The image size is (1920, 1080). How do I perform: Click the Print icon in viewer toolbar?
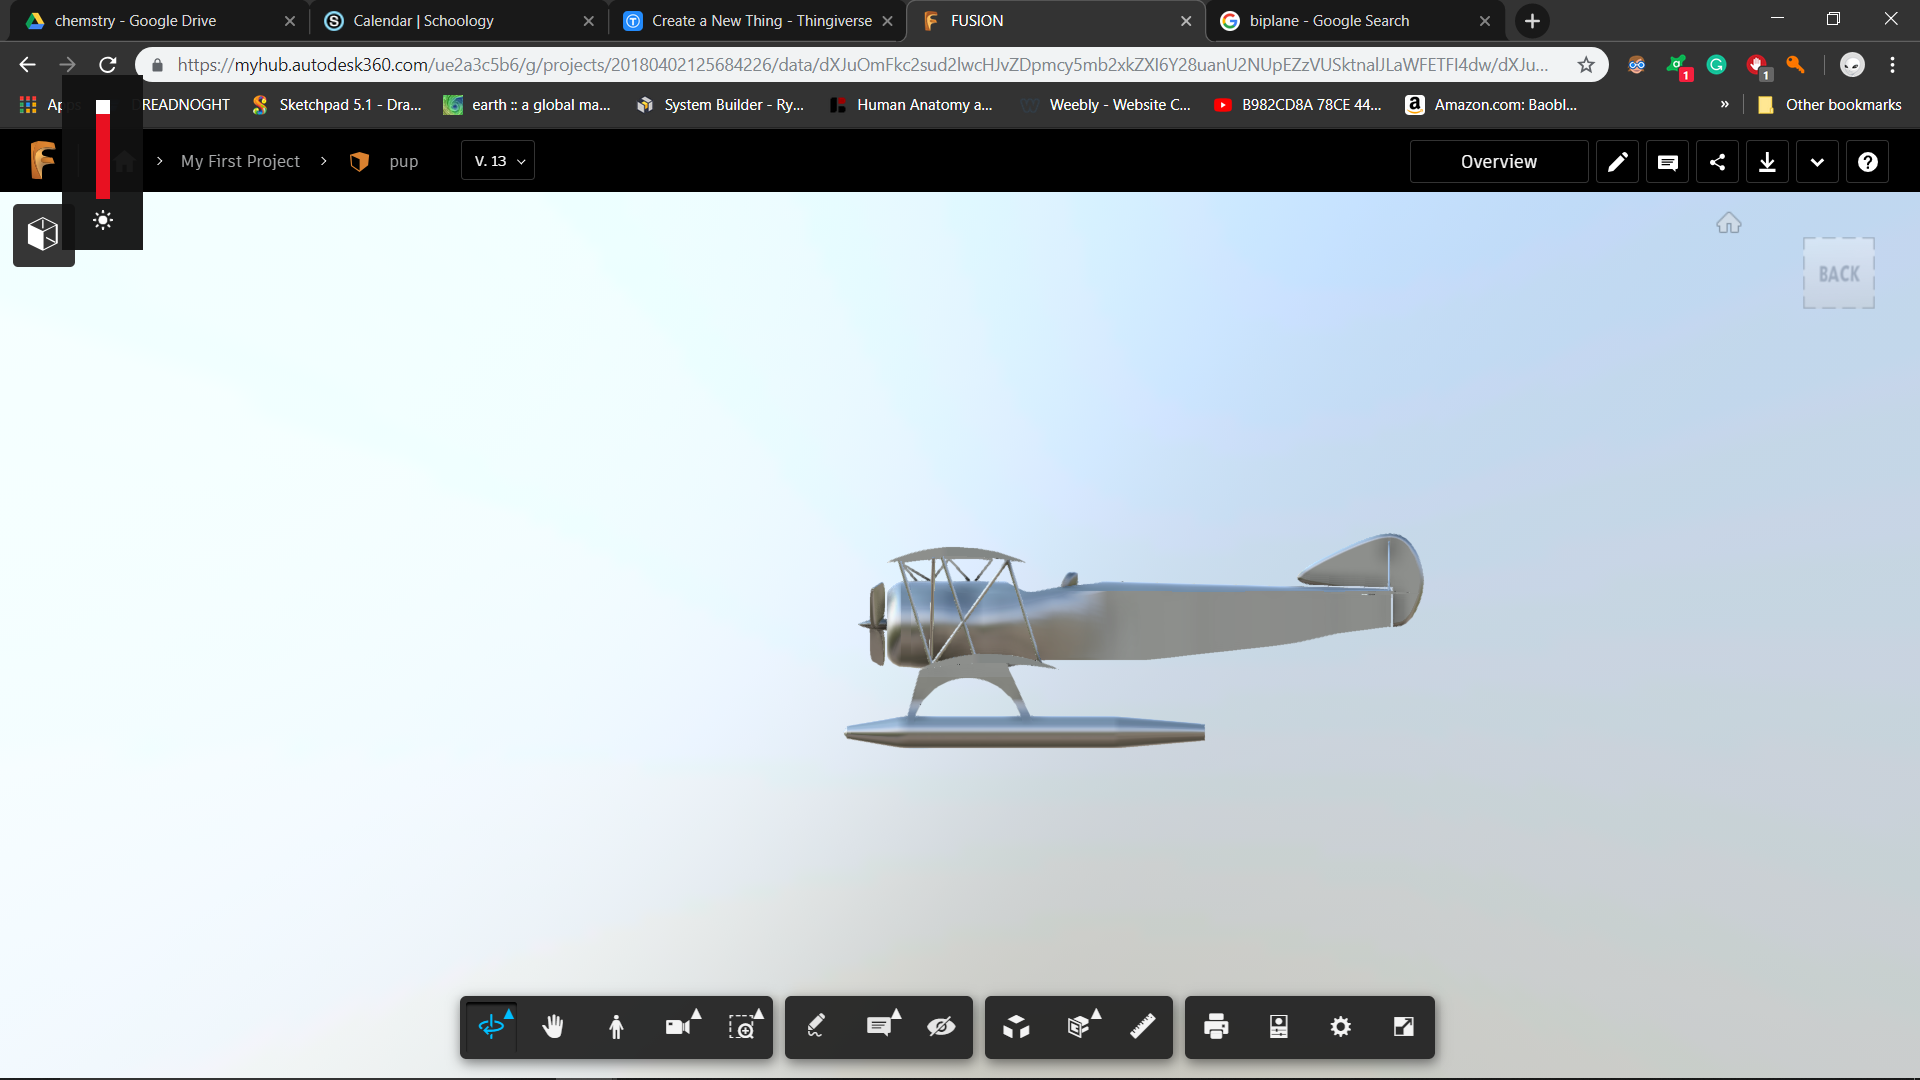(x=1216, y=1027)
